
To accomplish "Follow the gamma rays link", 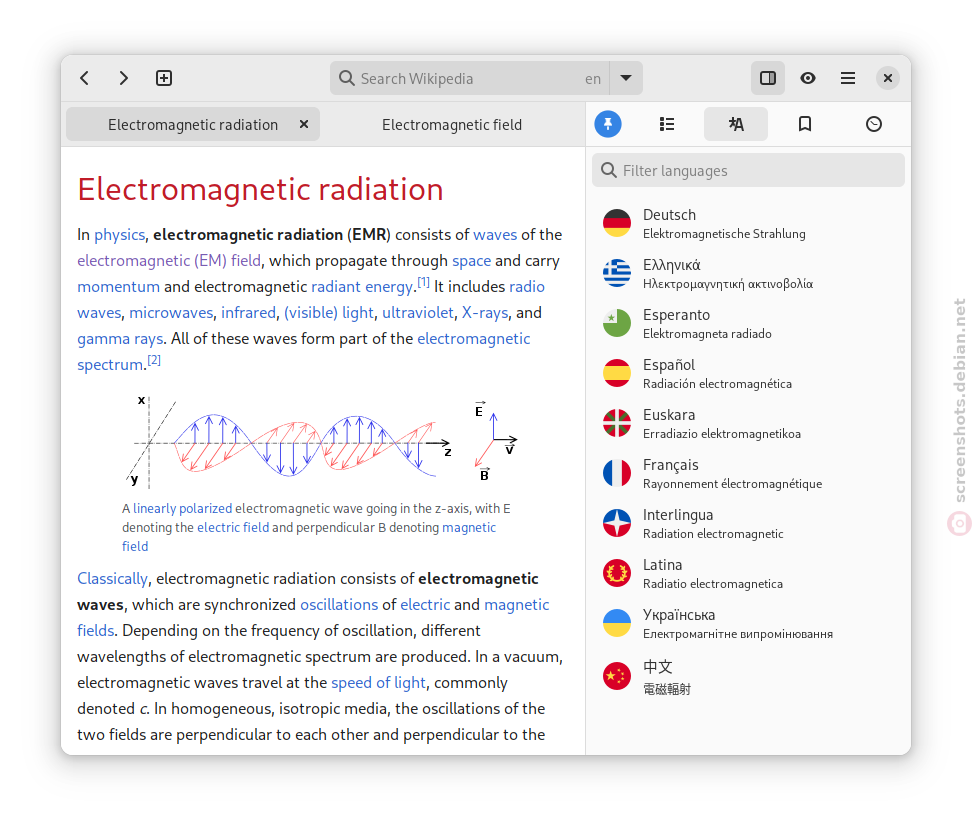I will point(120,339).
